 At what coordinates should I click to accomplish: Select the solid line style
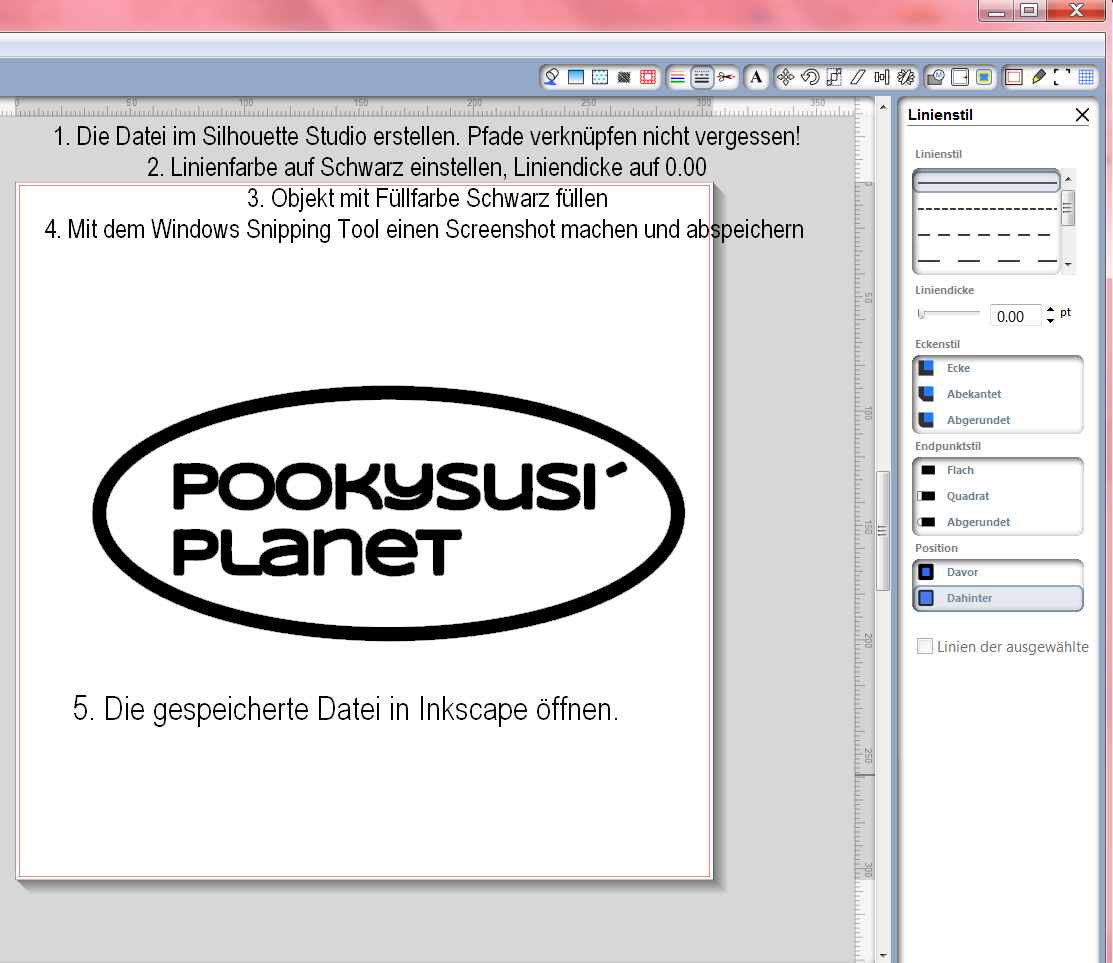(x=987, y=182)
